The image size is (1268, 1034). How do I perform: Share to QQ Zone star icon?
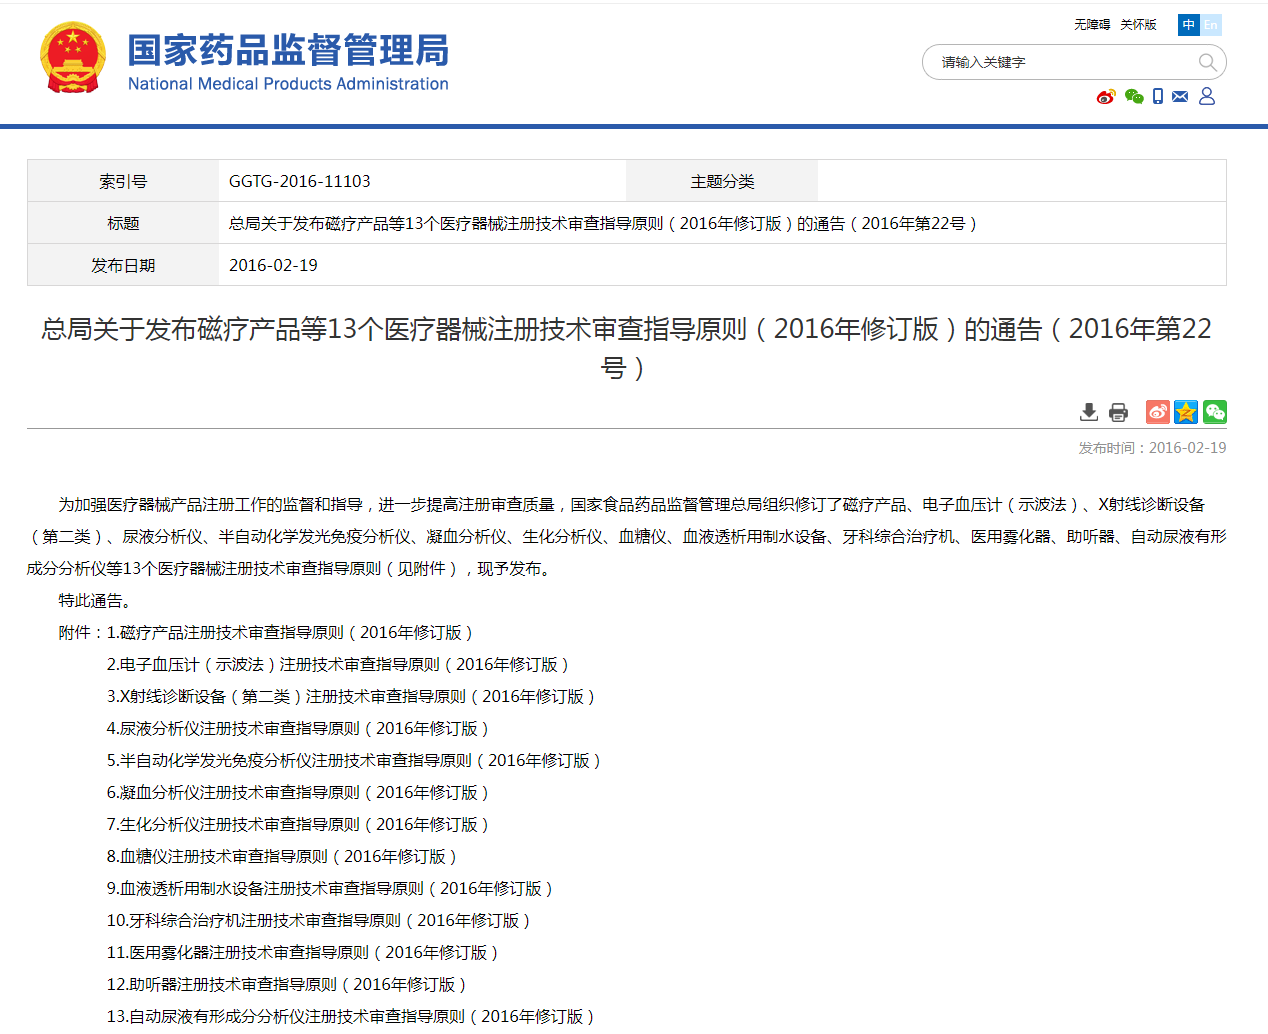[x=1186, y=412]
